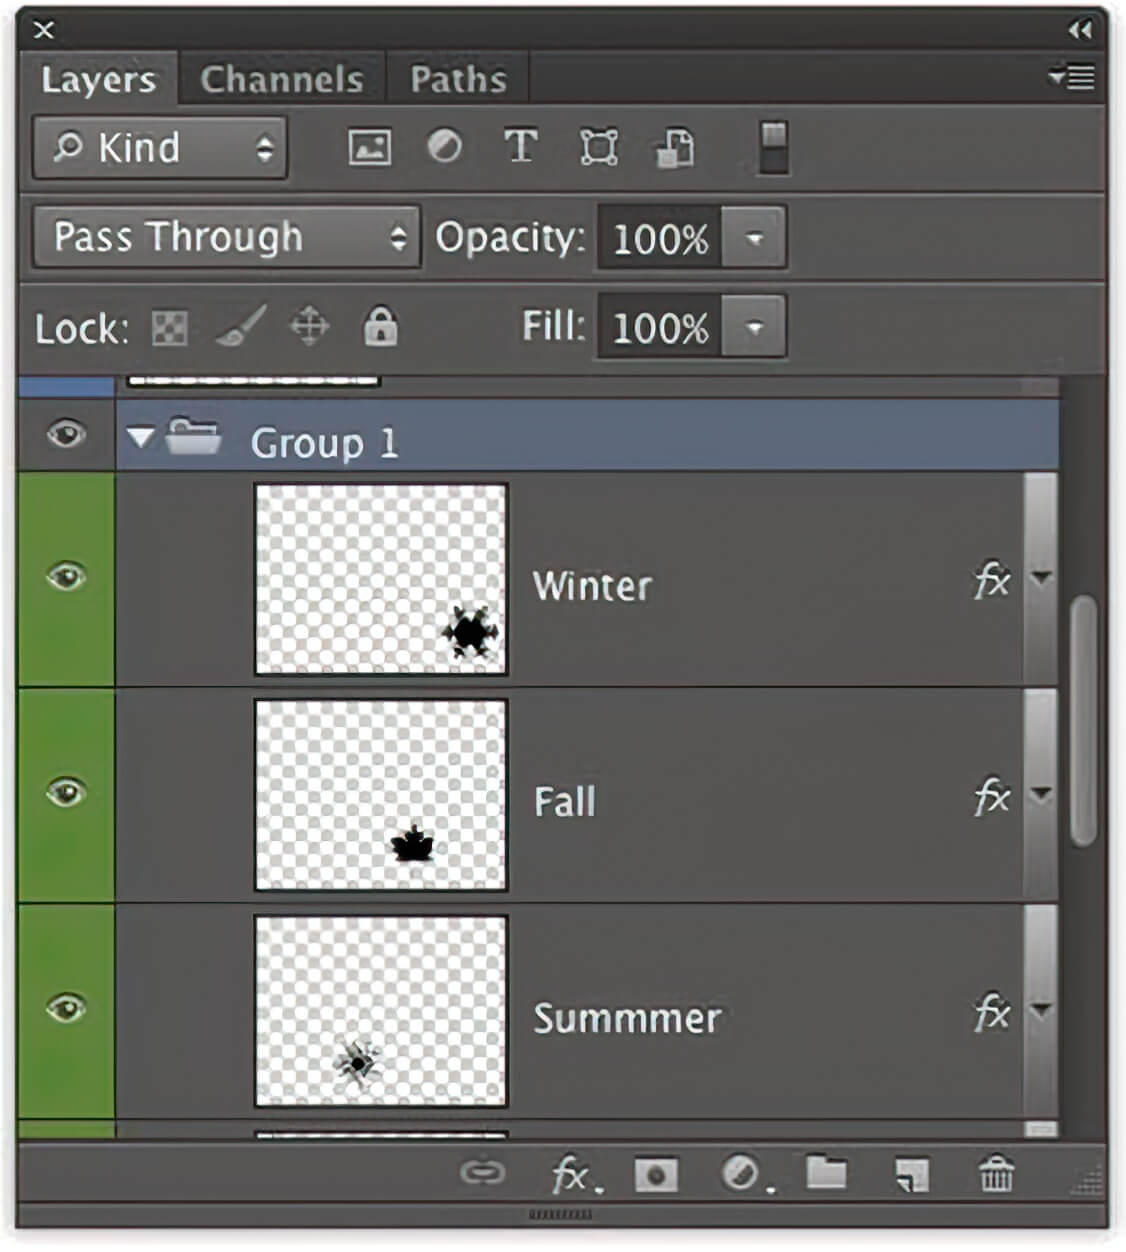
Task: Filter for type layers icon
Action: [x=520, y=148]
